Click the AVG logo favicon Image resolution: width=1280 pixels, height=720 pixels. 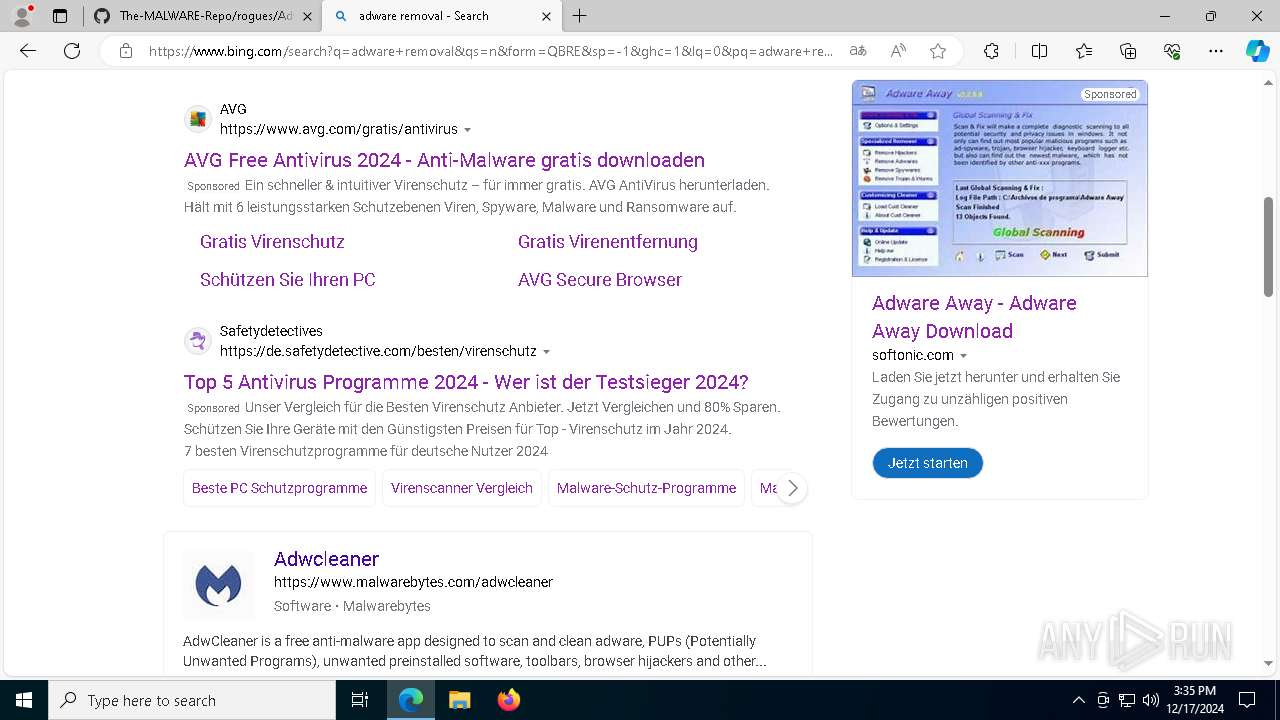pyautogui.click(x=198, y=119)
